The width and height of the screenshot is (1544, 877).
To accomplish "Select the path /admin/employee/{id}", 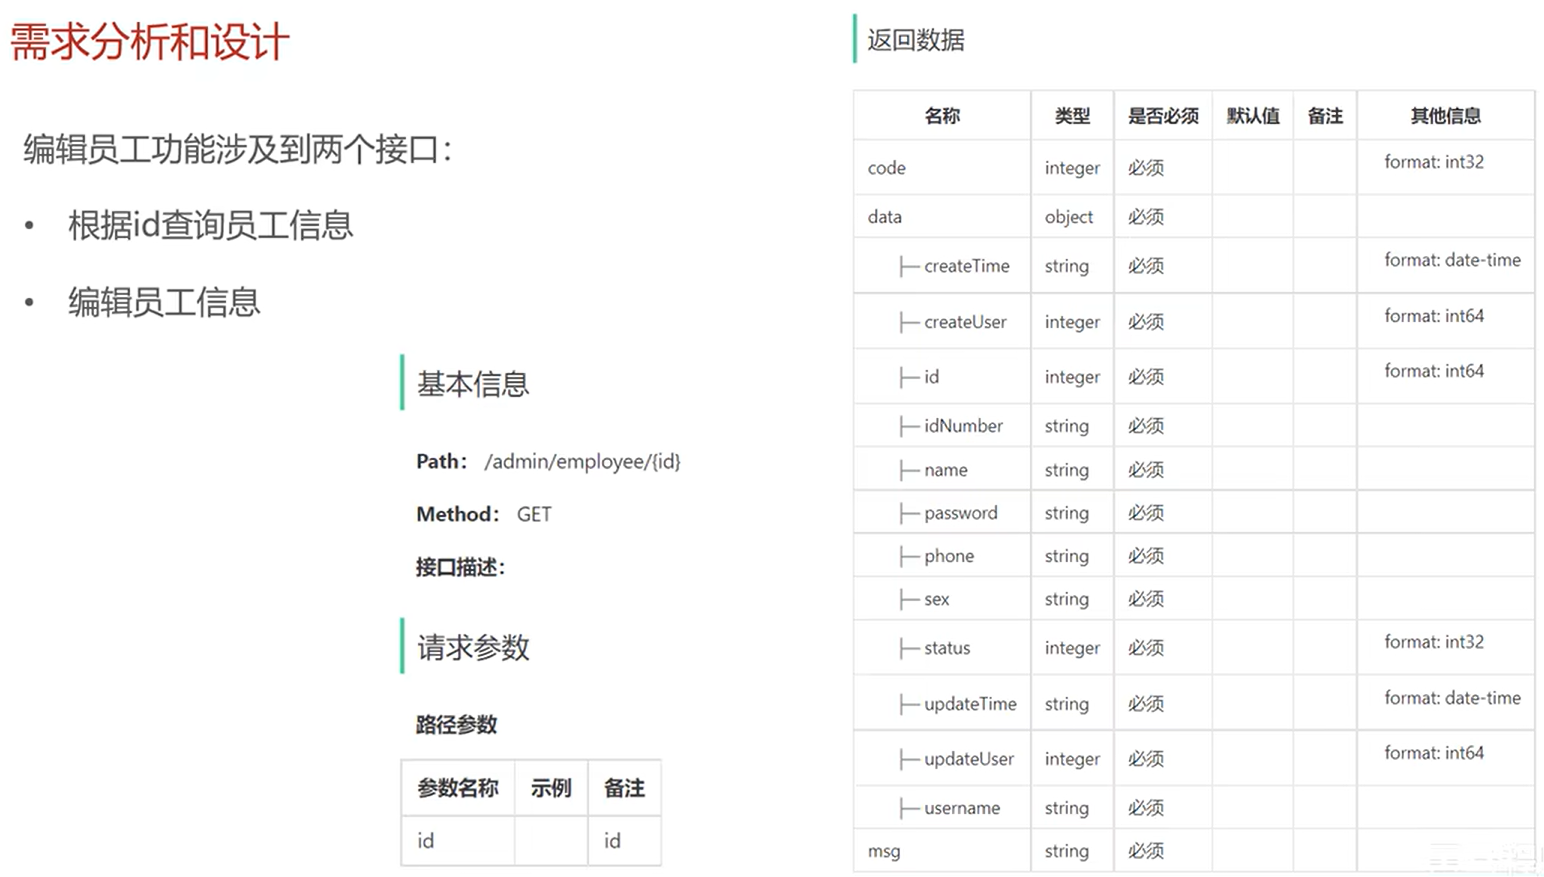I will point(582,461).
